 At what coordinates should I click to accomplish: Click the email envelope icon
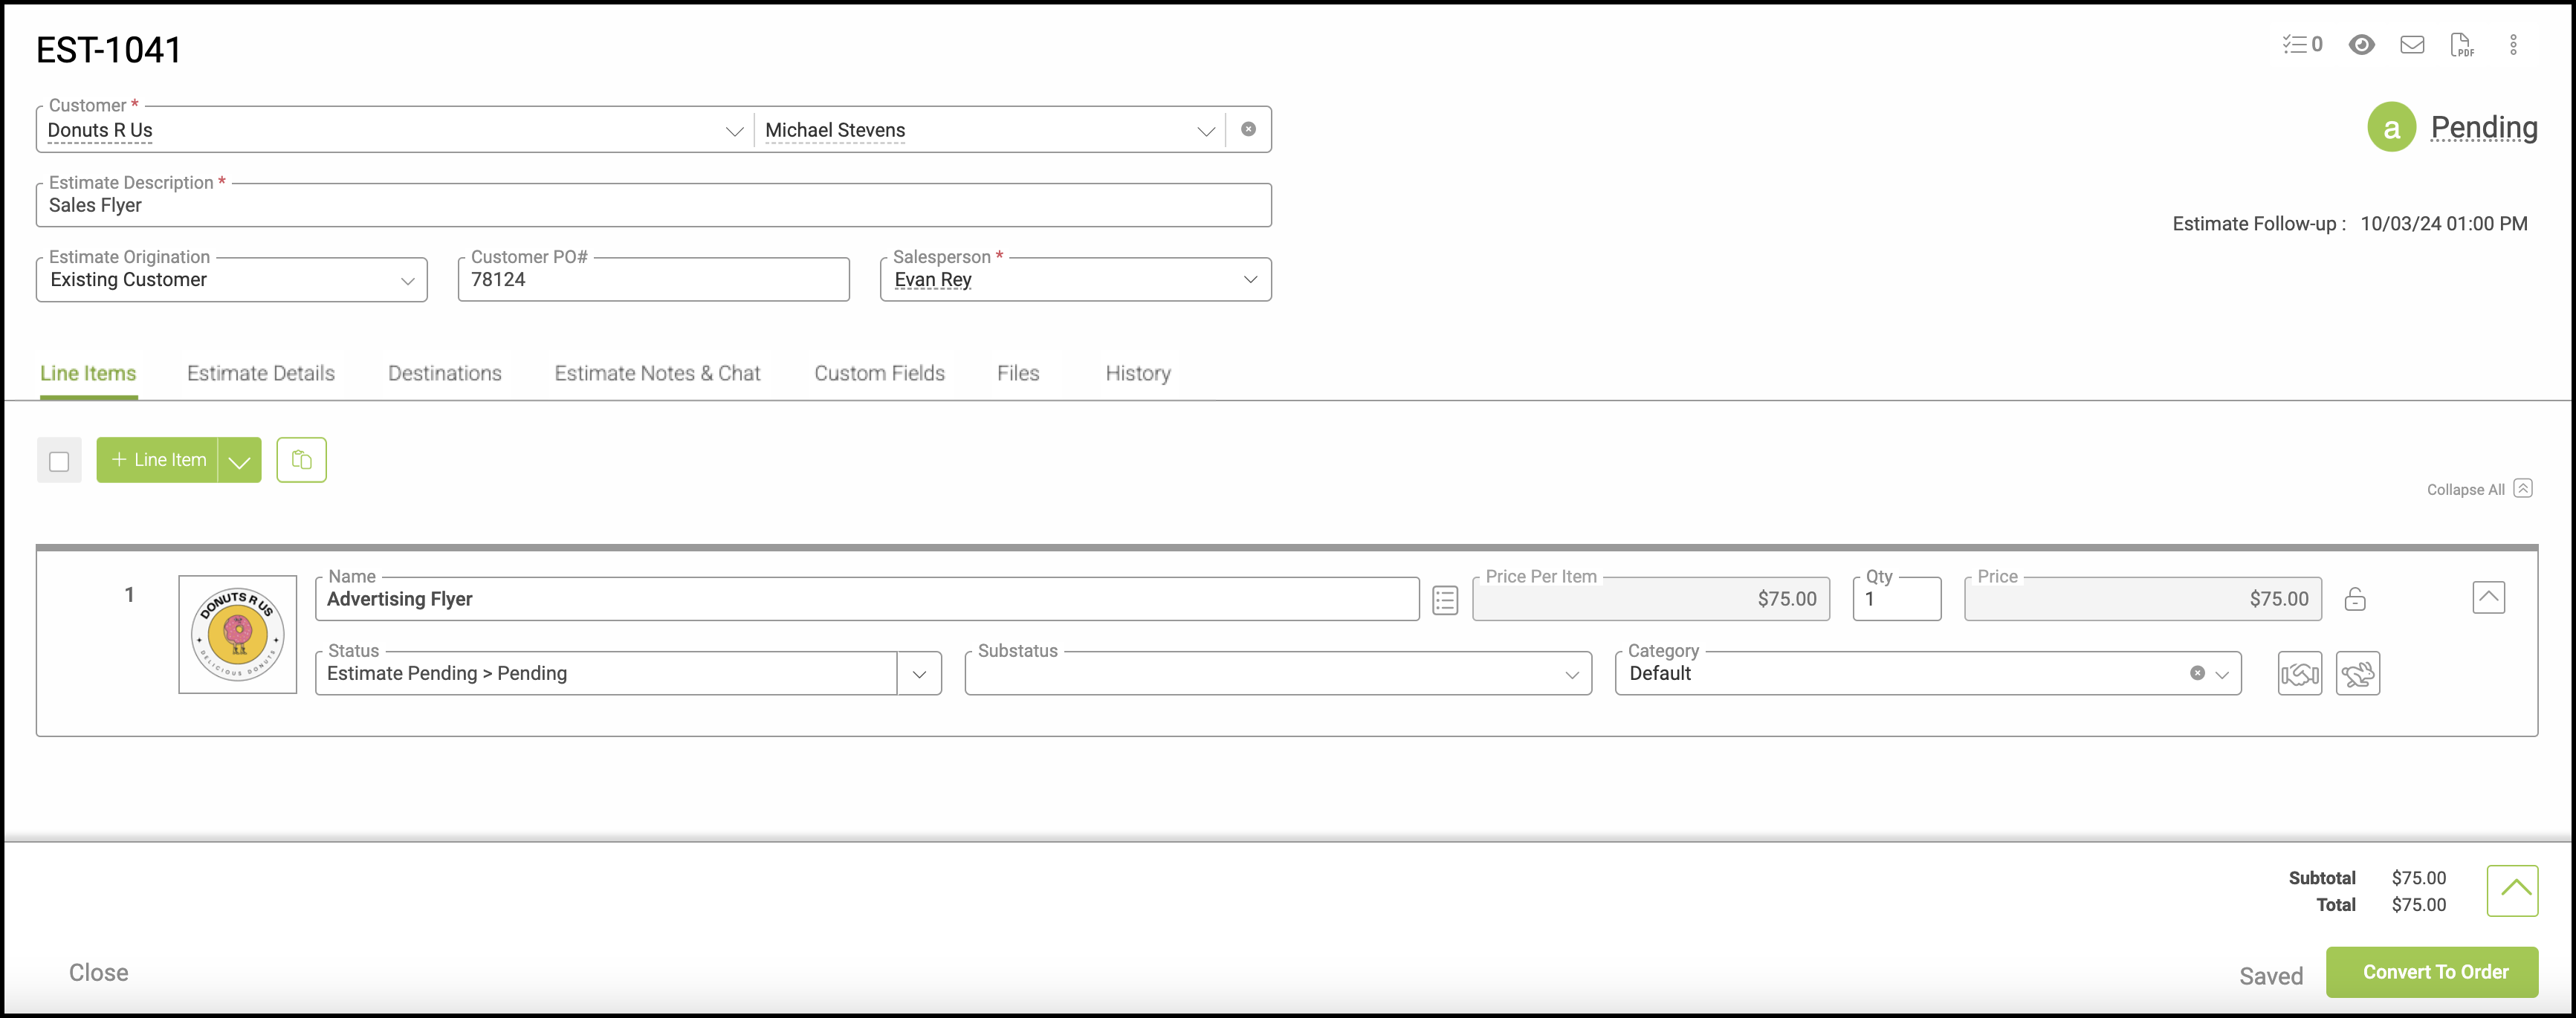pos(2412,44)
